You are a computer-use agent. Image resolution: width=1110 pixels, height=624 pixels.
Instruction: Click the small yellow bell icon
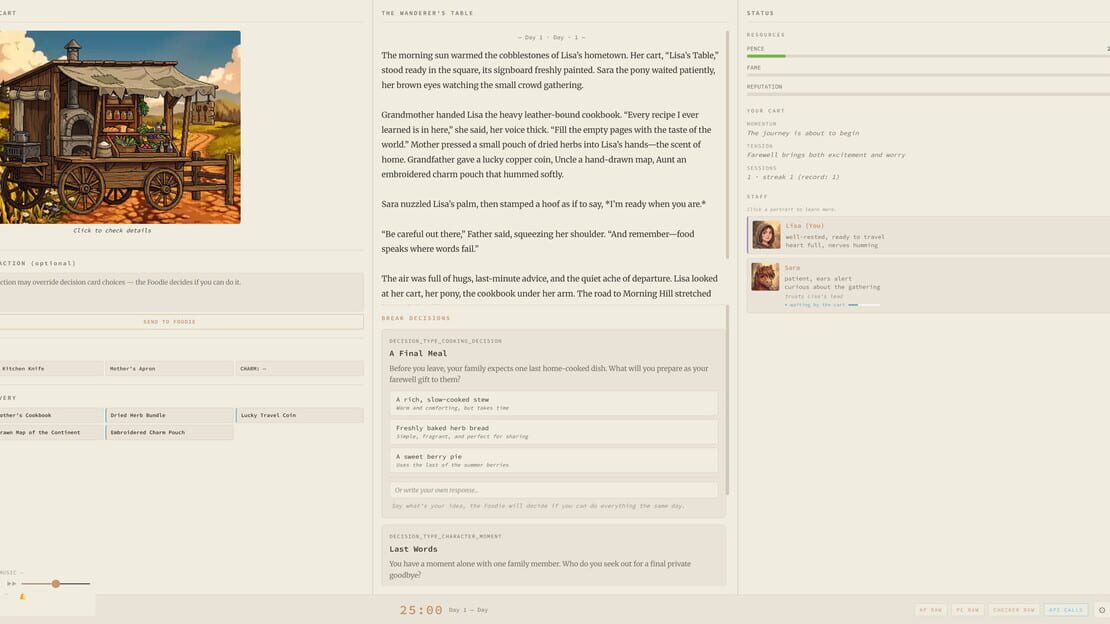23,597
